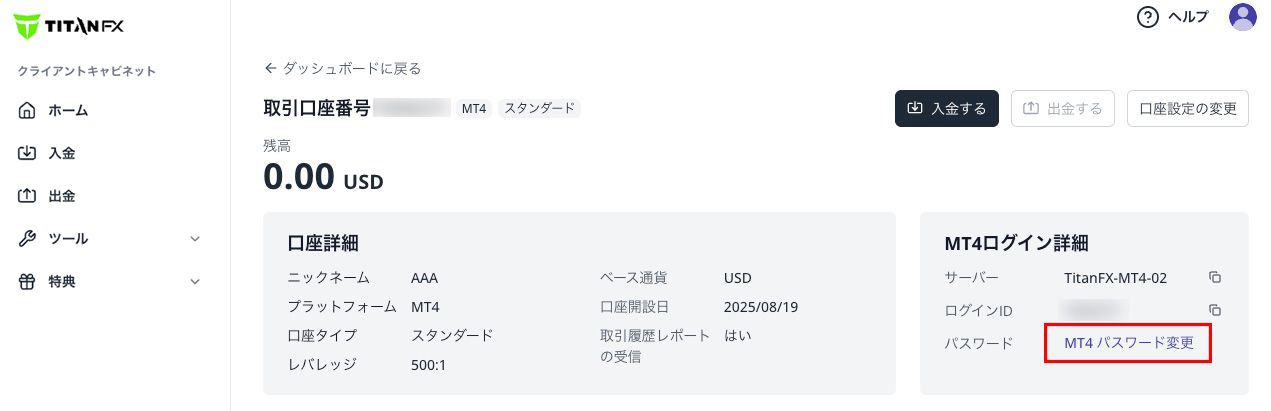Viewport: 1271px width, 411px height.
Task: Select 出金 in the sidebar menu
Action: (x=62, y=196)
